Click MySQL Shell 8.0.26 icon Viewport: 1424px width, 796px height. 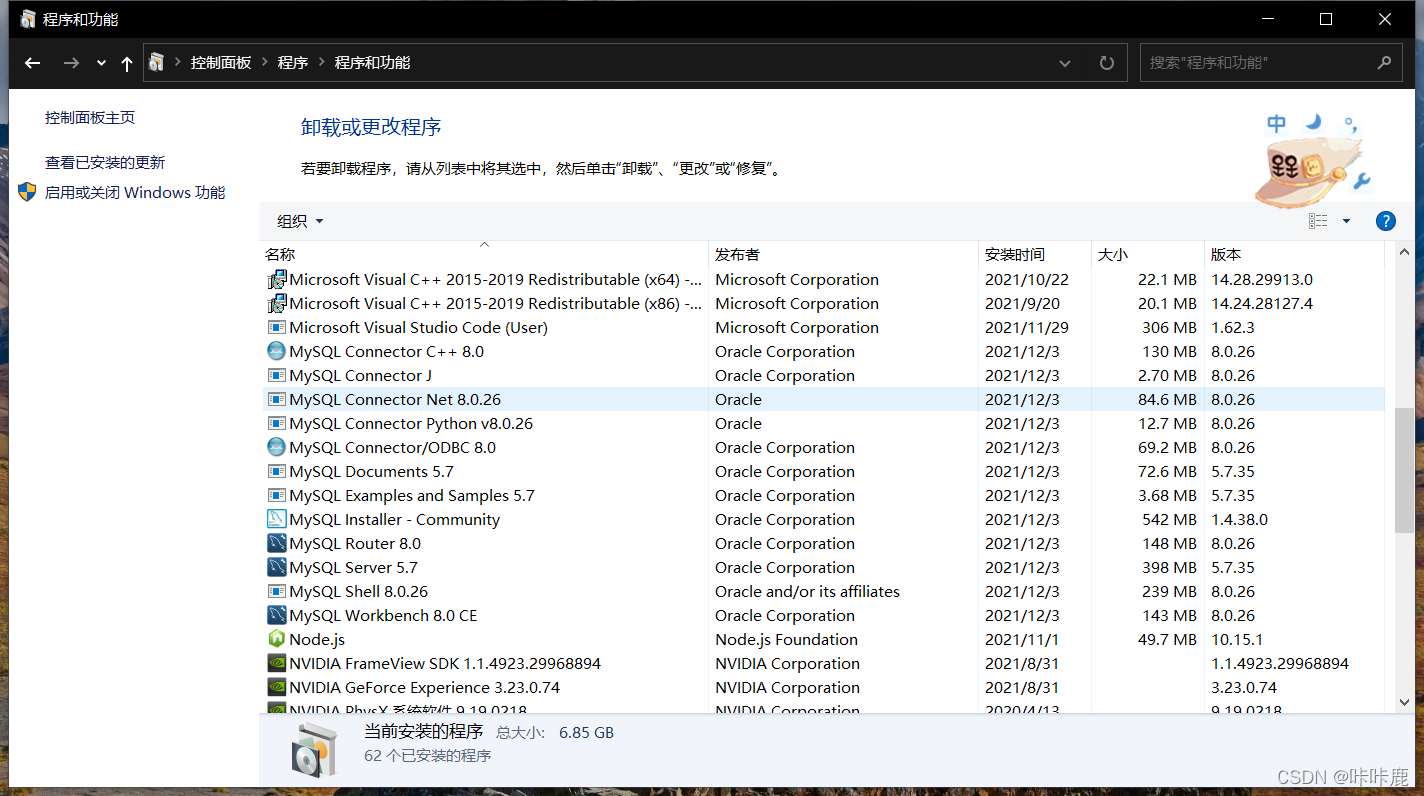tap(277, 591)
